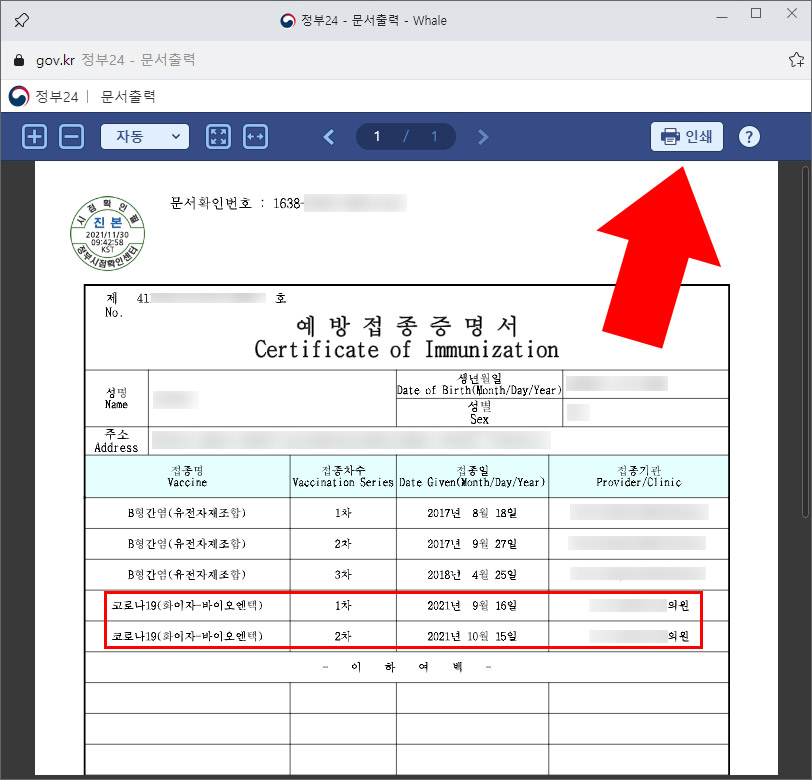The height and width of the screenshot is (780, 812).
Task: Click the lock site security icon
Action: click(19, 60)
